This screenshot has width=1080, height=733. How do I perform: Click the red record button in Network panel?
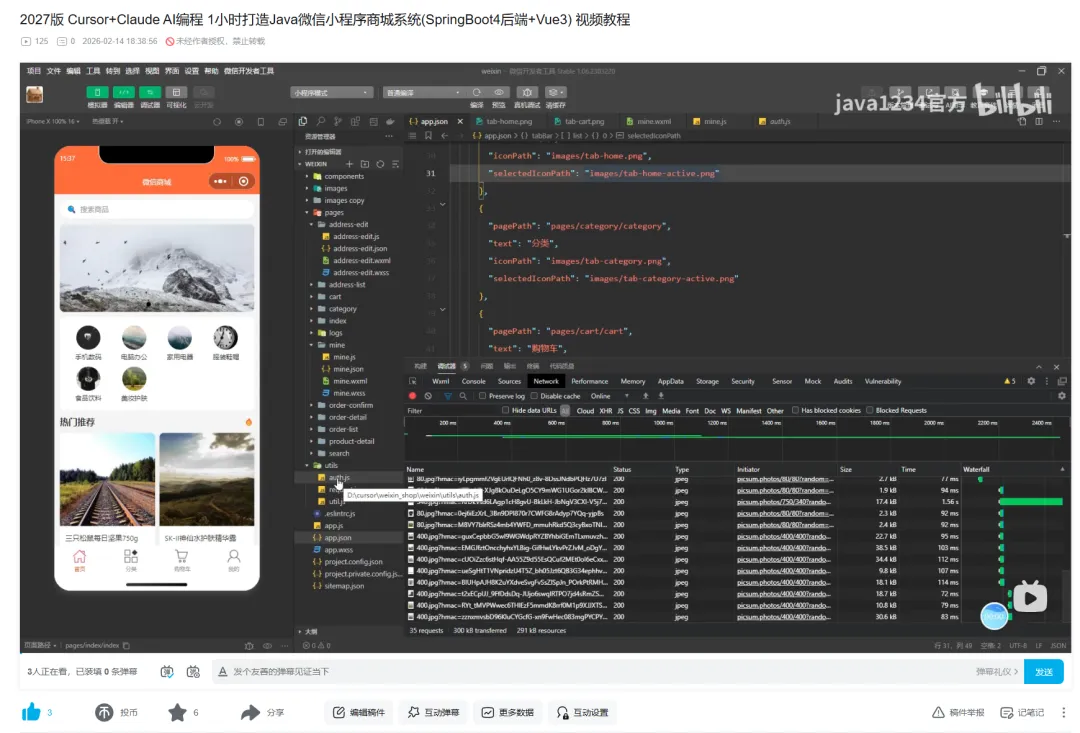(x=412, y=396)
